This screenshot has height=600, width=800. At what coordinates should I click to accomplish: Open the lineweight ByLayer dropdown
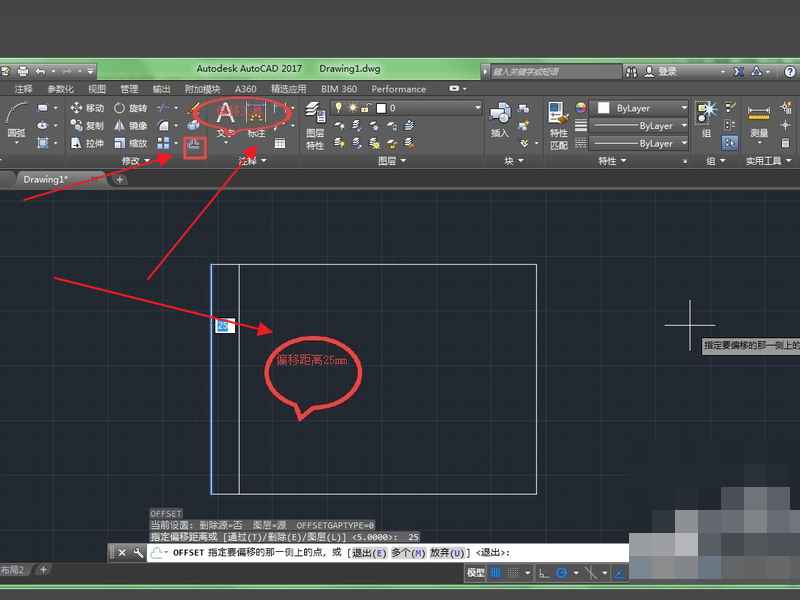click(639, 126)
